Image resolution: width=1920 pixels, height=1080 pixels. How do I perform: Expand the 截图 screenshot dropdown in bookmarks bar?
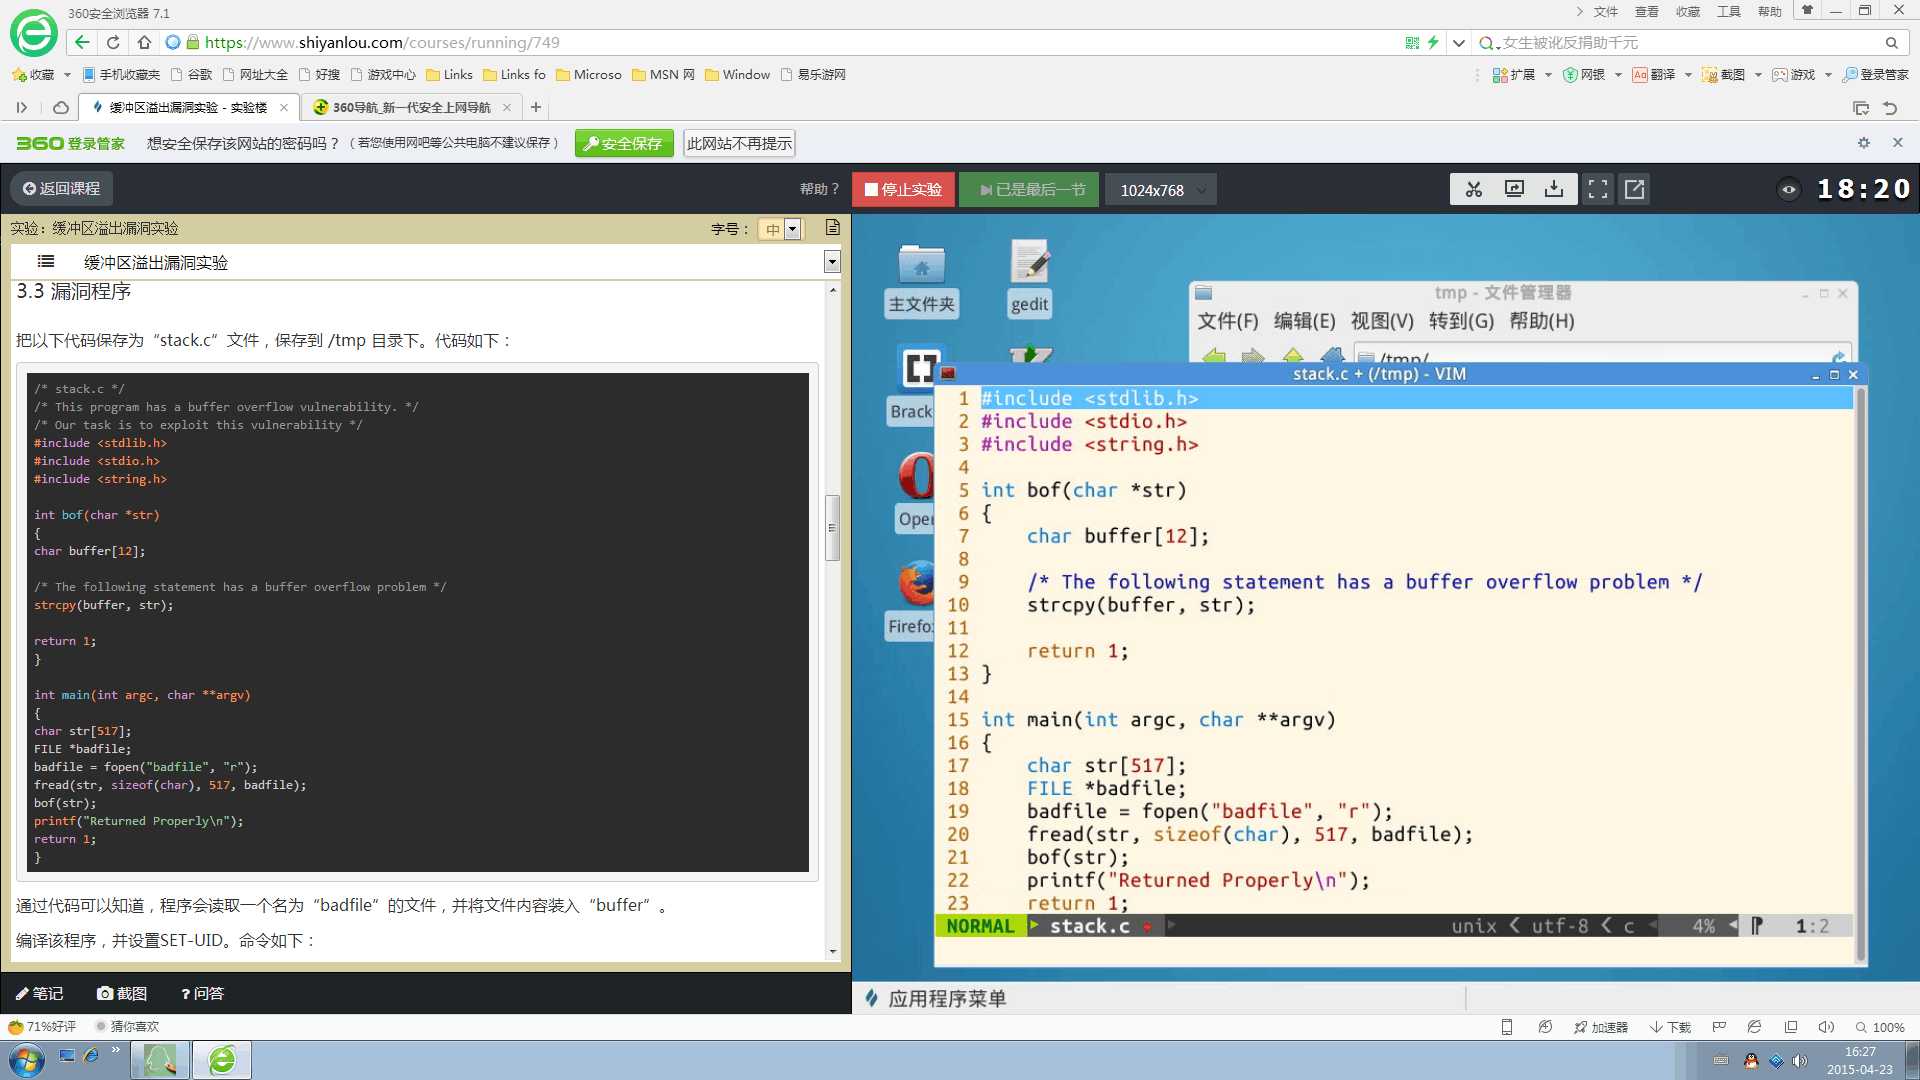point(1758,75)
